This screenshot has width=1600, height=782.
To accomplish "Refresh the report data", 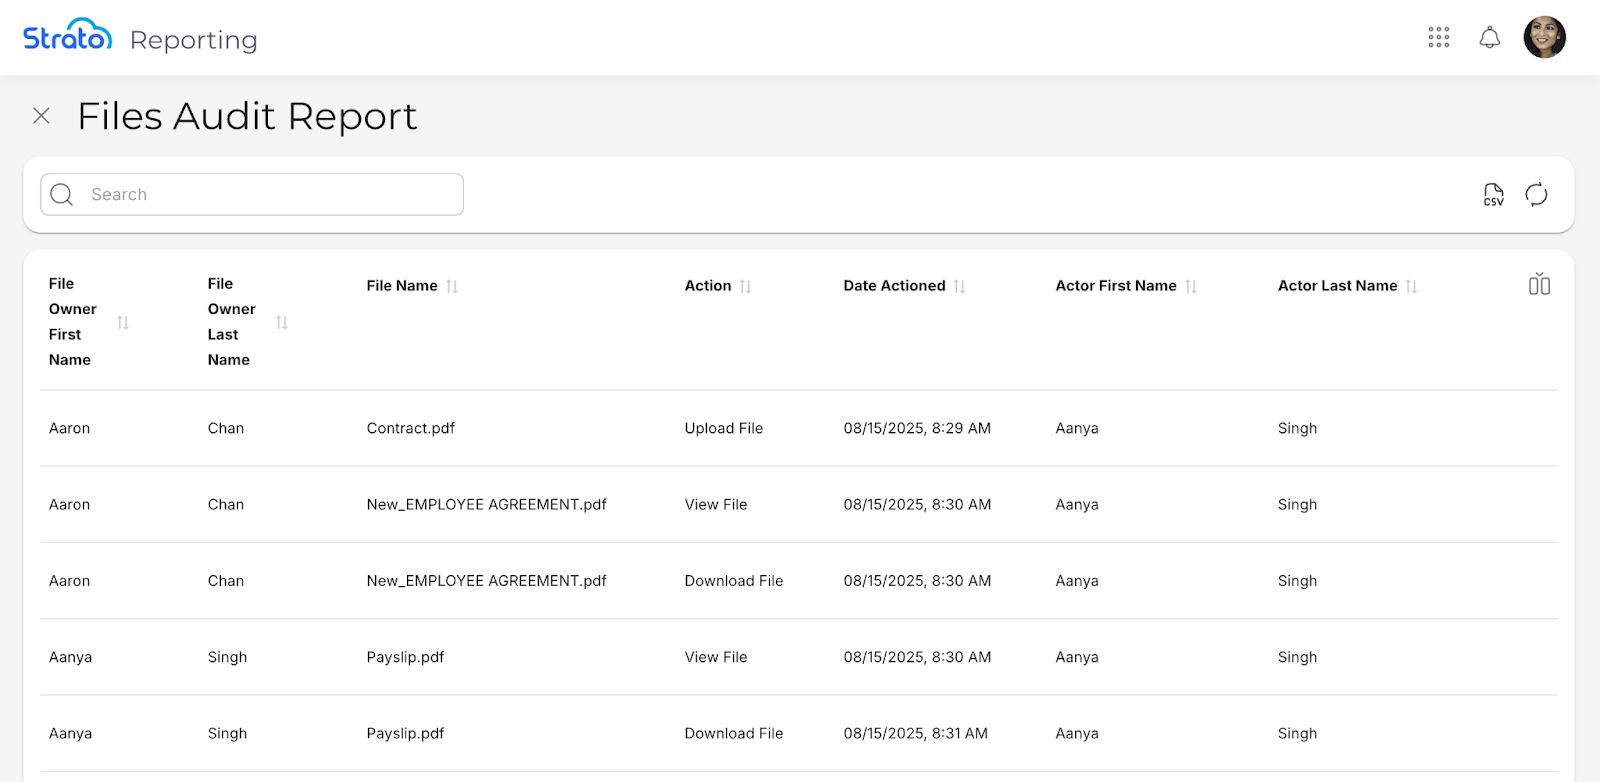I will coord(1536,195).
